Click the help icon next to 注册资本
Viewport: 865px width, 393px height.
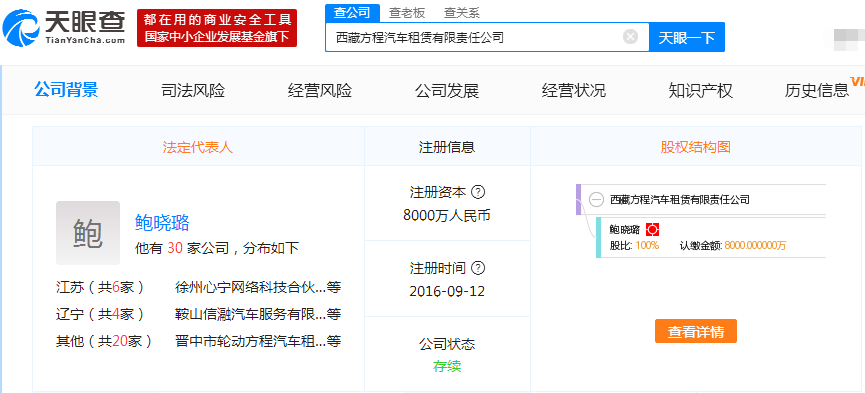tap(479, 192)
